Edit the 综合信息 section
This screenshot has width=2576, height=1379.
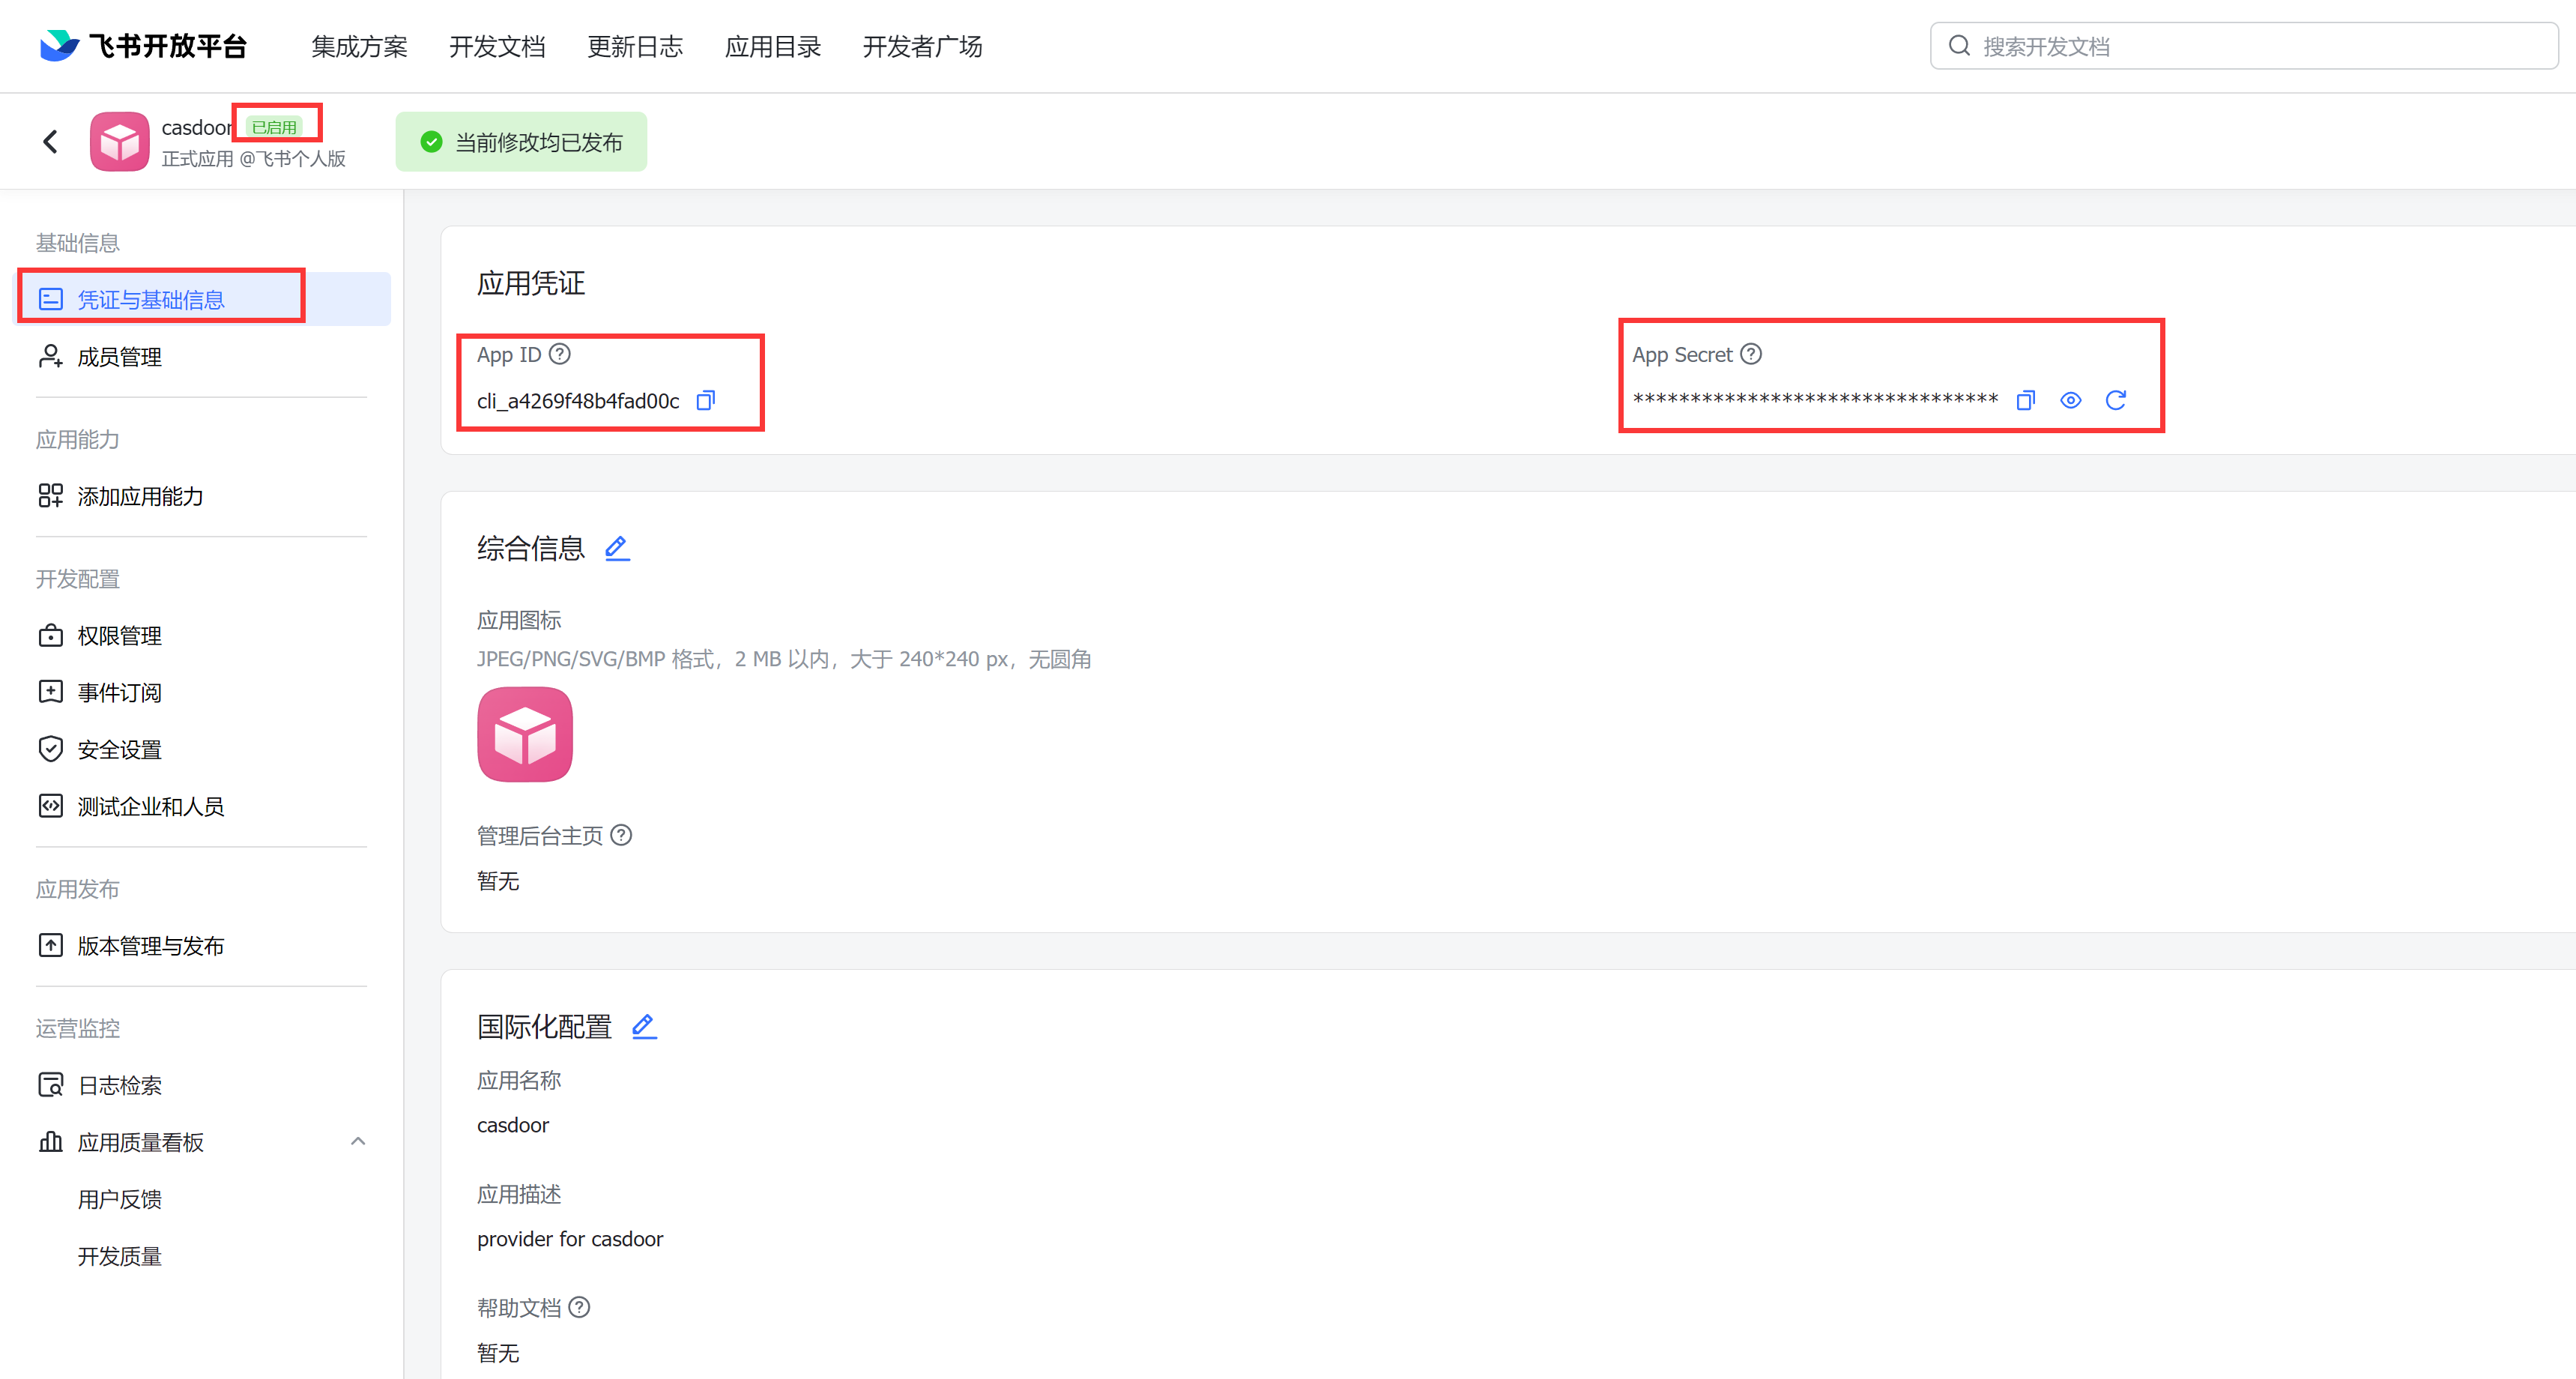pos(617,548)
